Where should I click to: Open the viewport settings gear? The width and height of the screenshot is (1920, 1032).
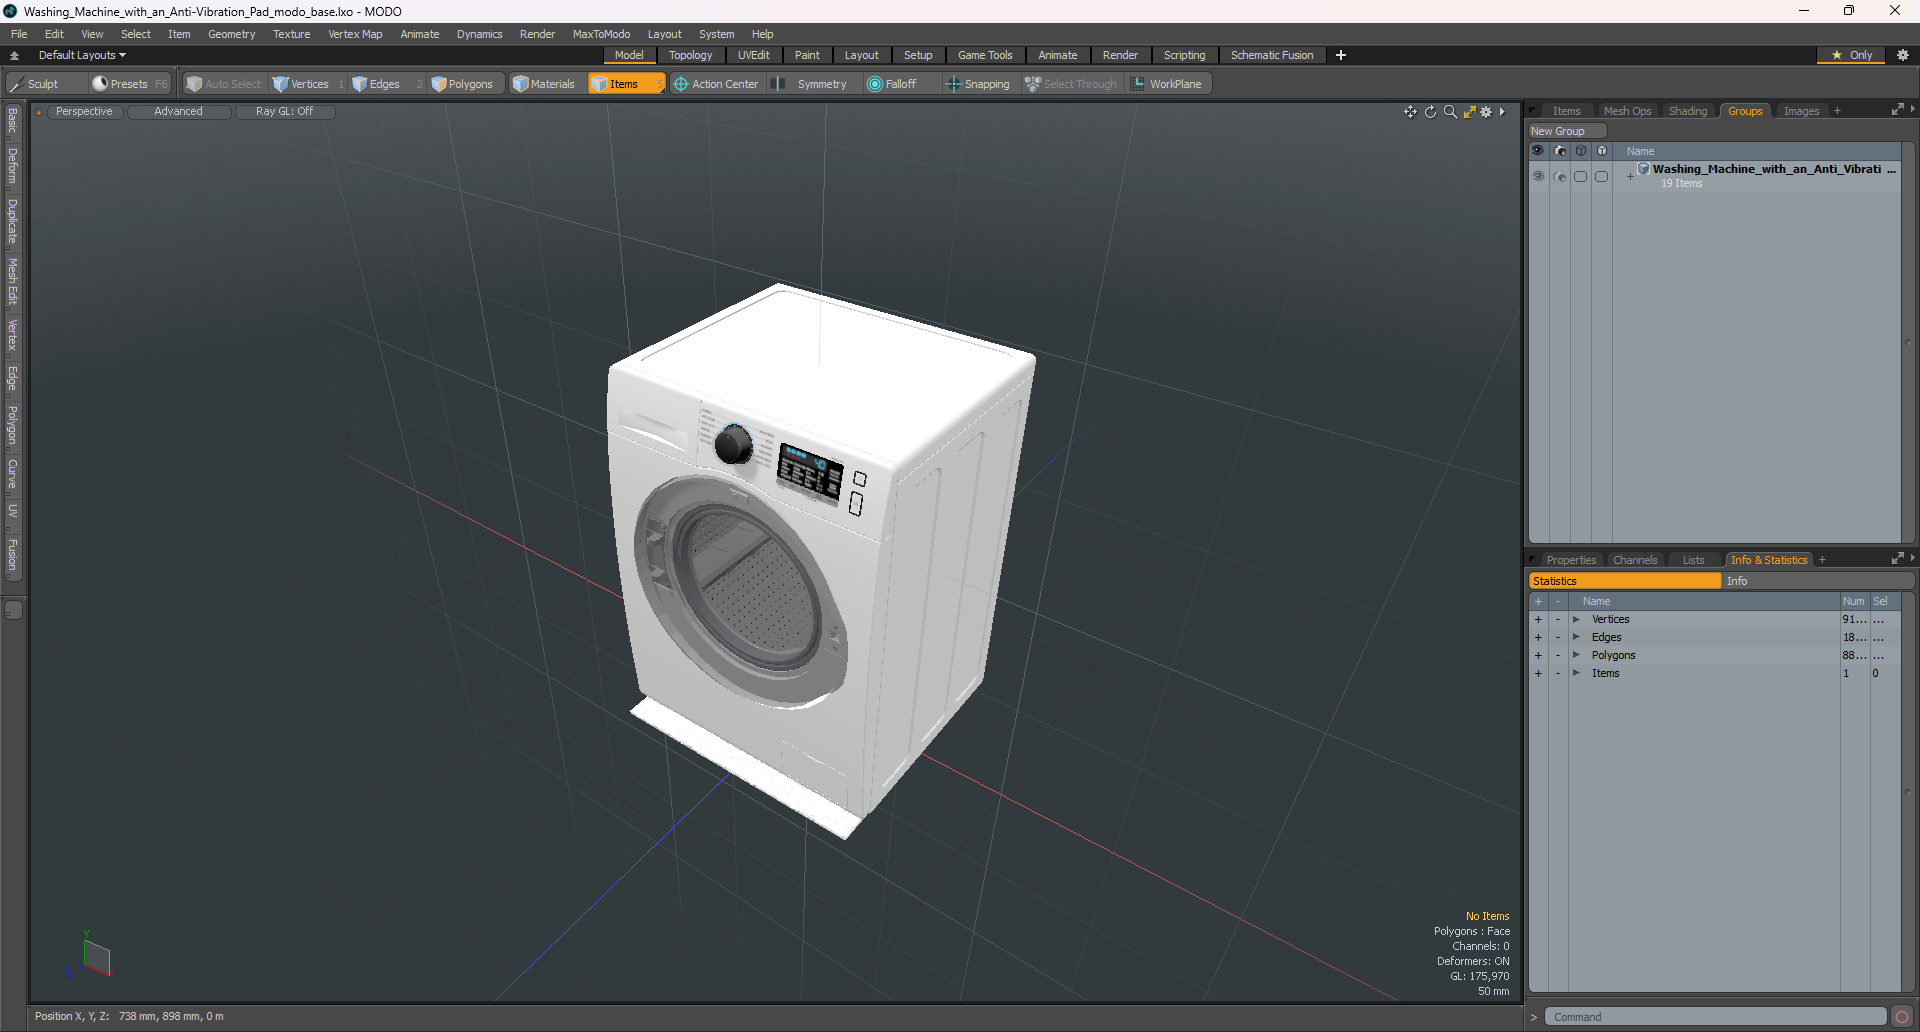1486,112
